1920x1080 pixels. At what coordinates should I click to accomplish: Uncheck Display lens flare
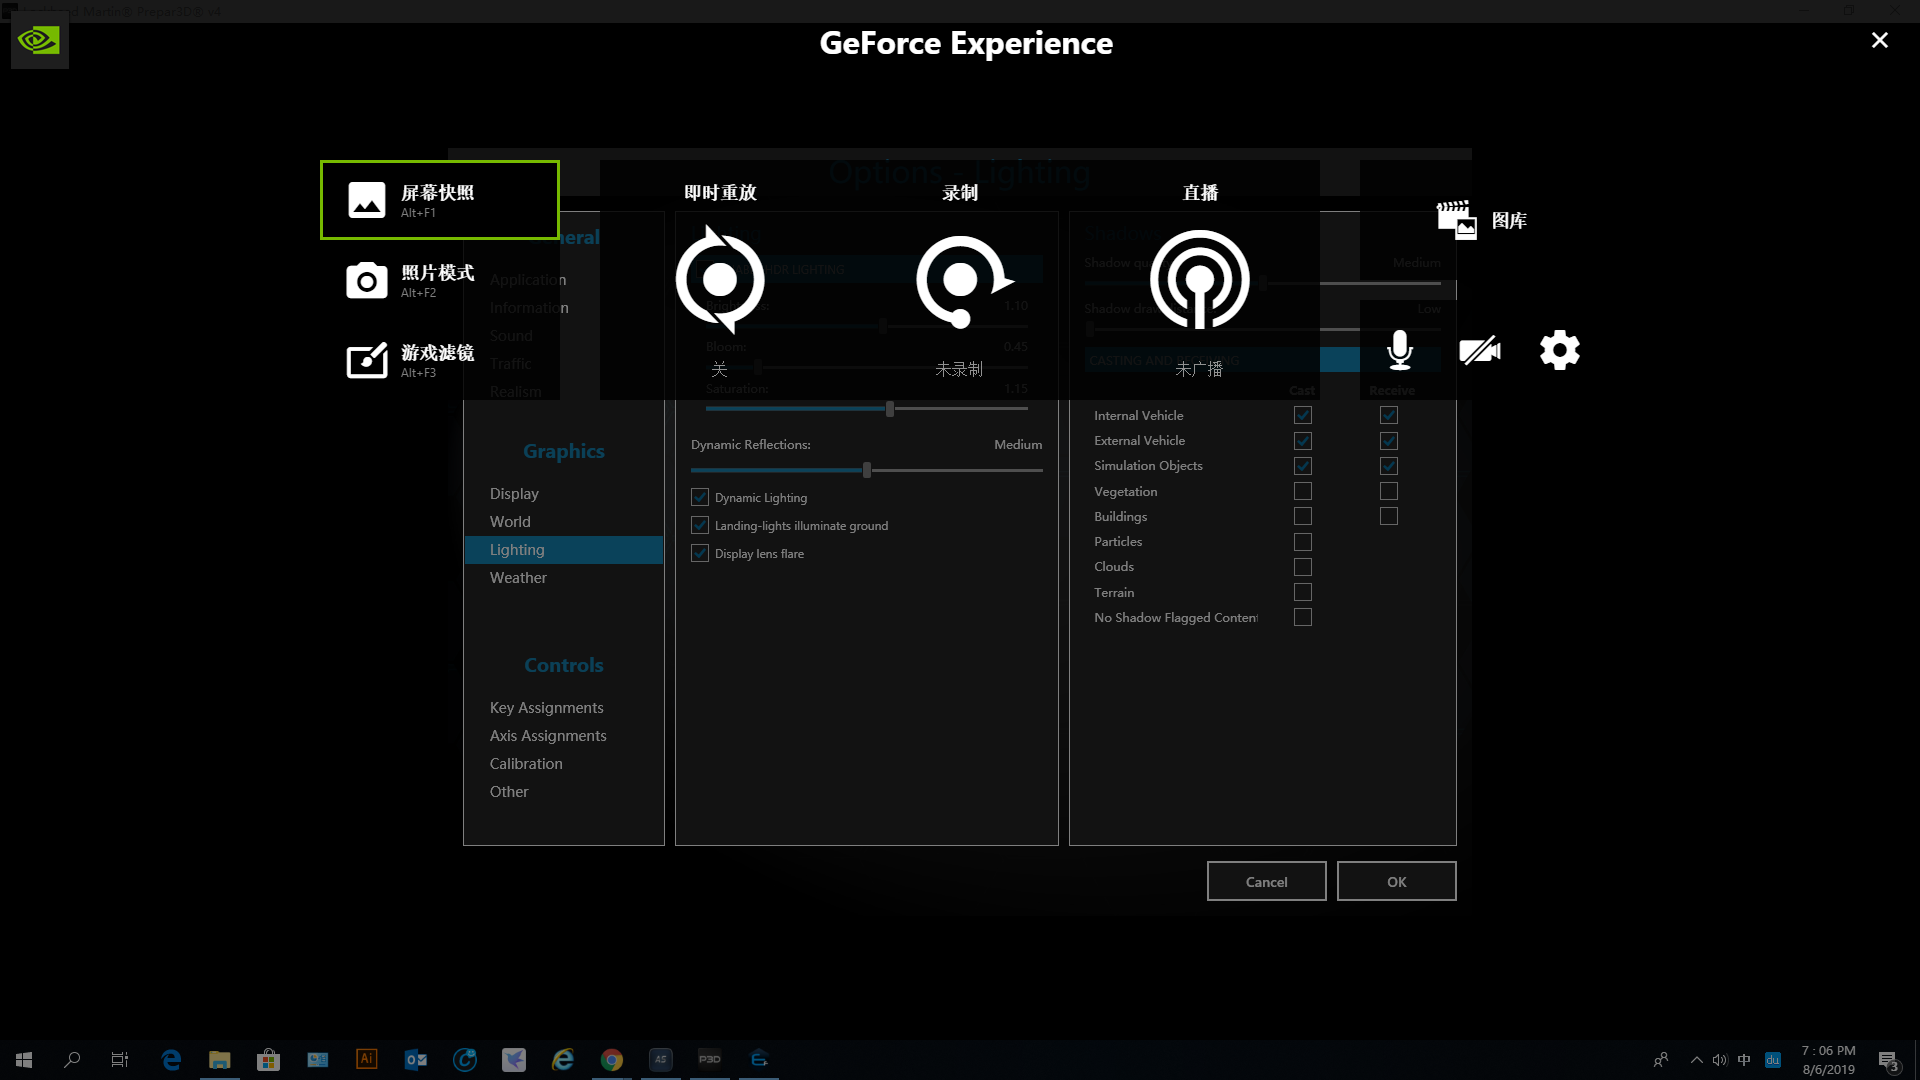pyautogui.click(x=700, y=553)
